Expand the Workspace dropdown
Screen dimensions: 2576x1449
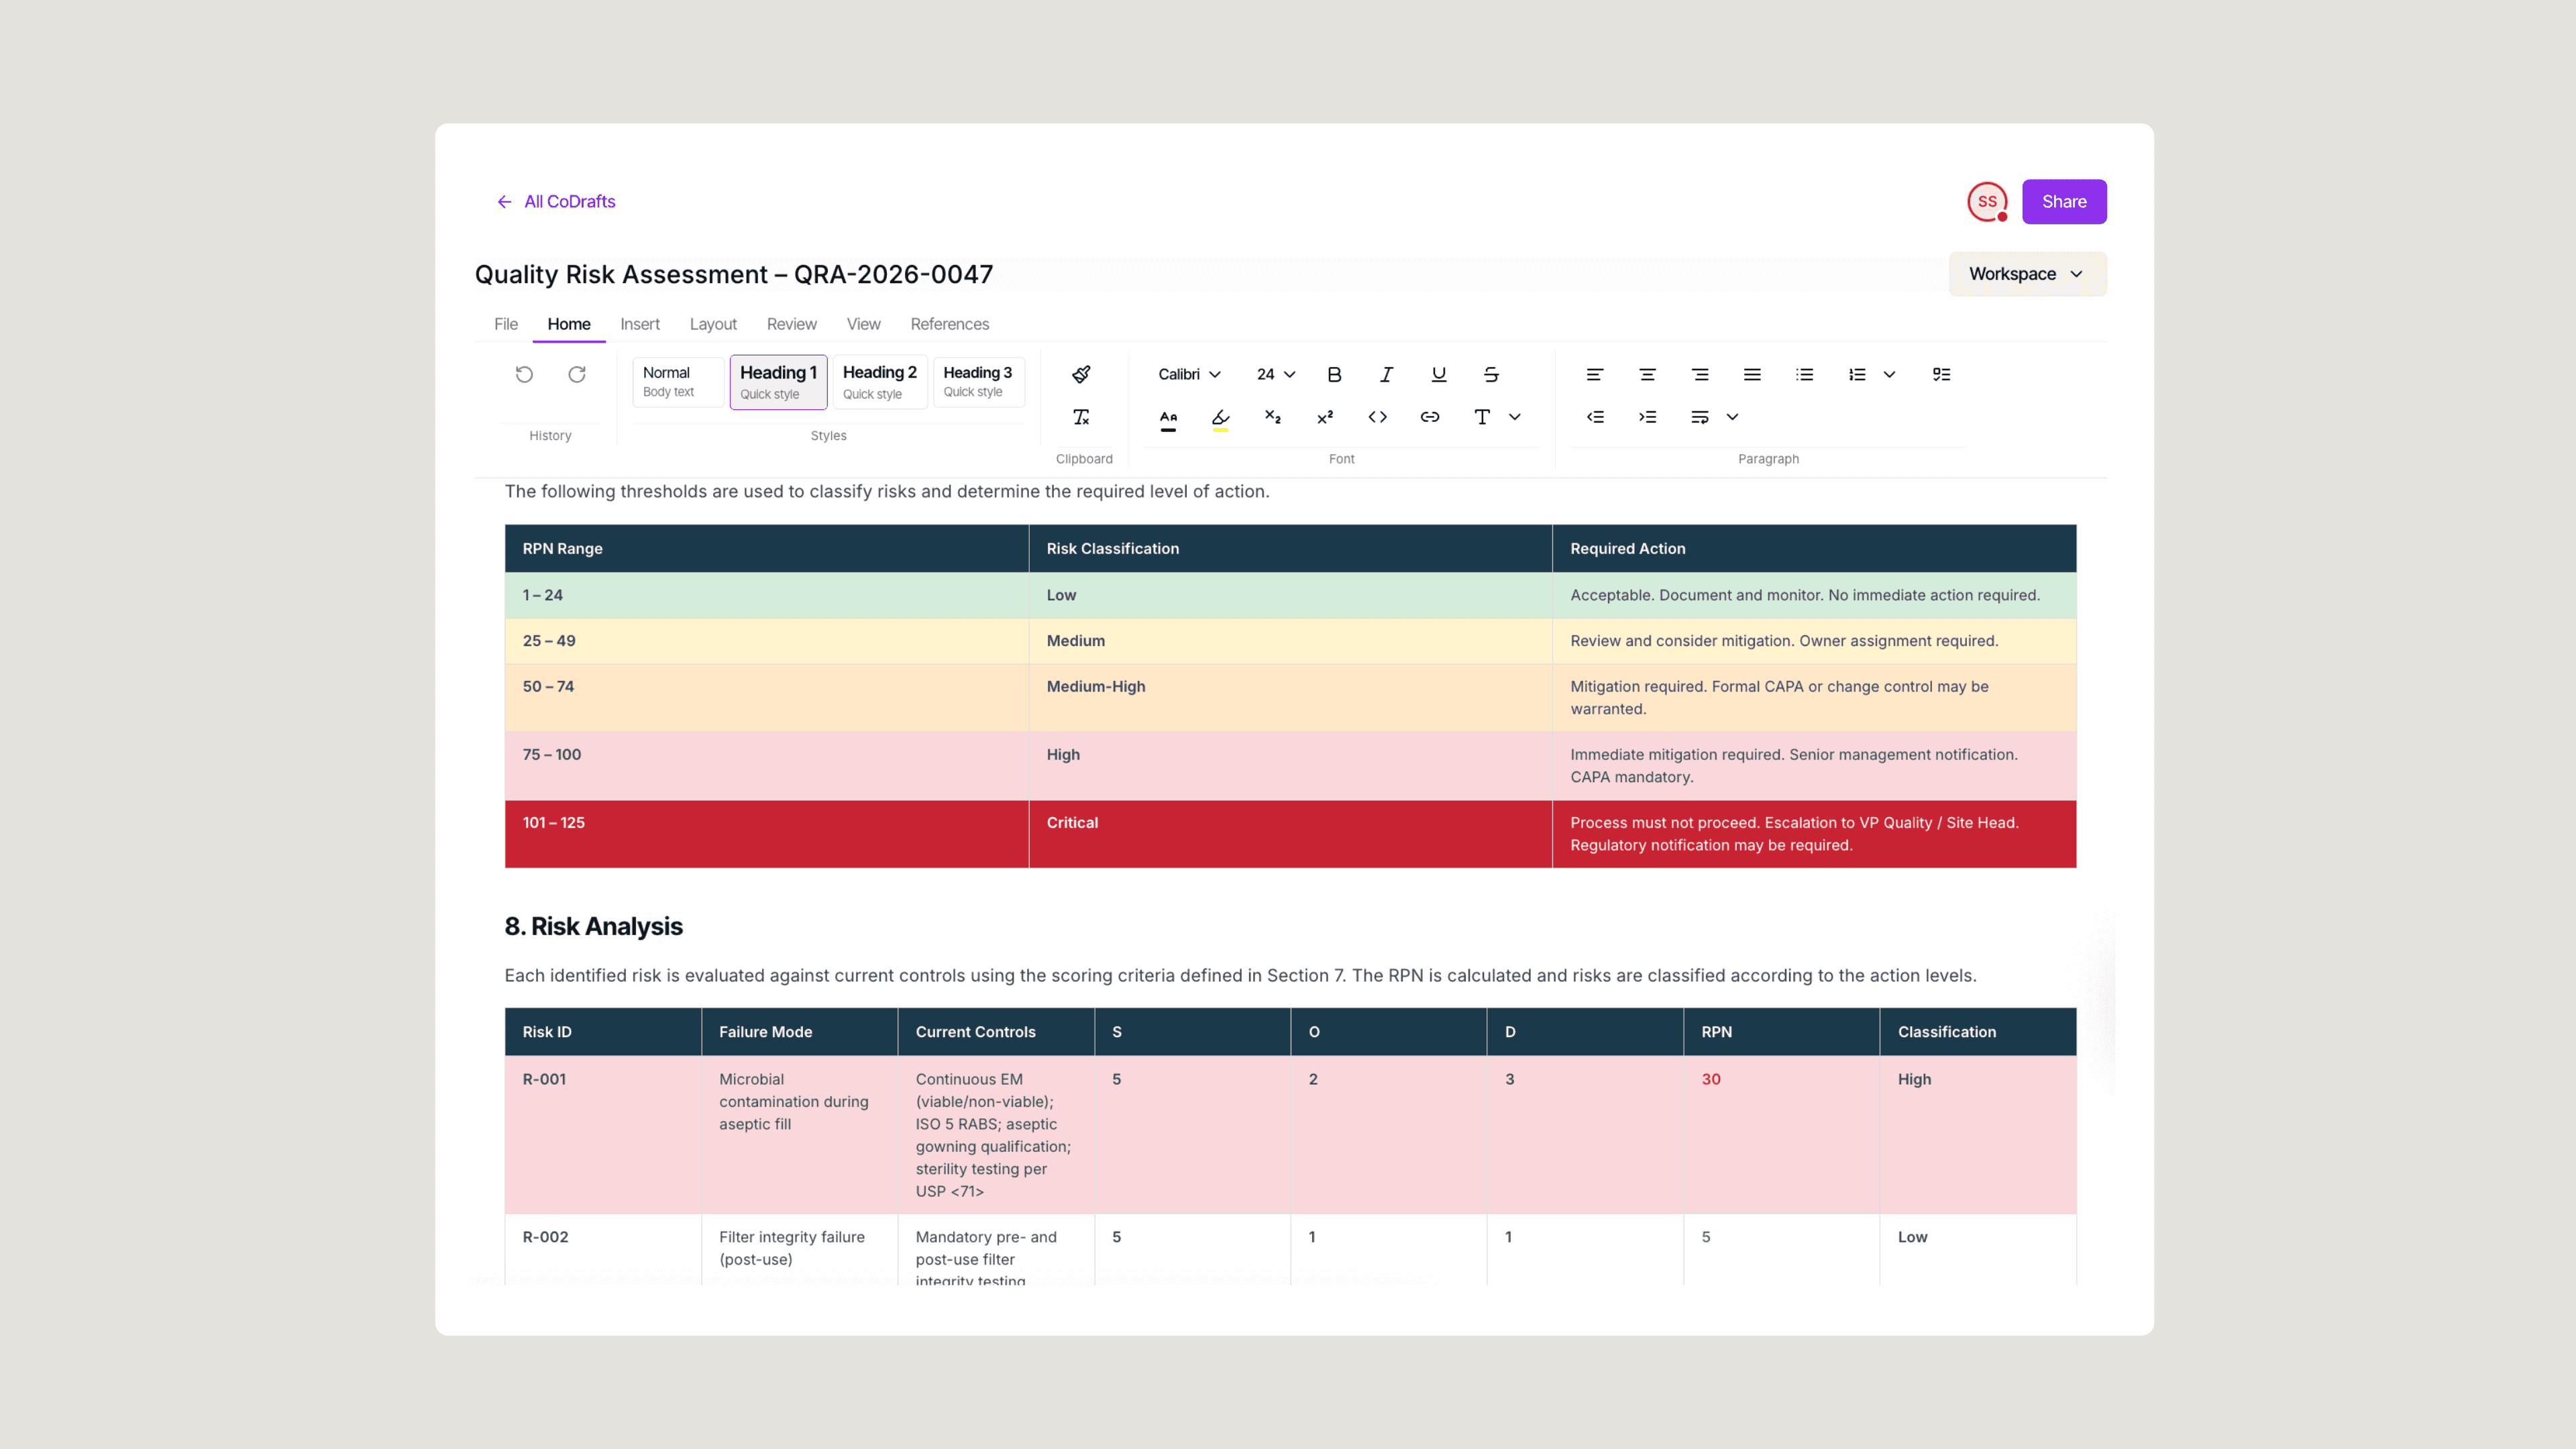click(x=2026, y=274)
